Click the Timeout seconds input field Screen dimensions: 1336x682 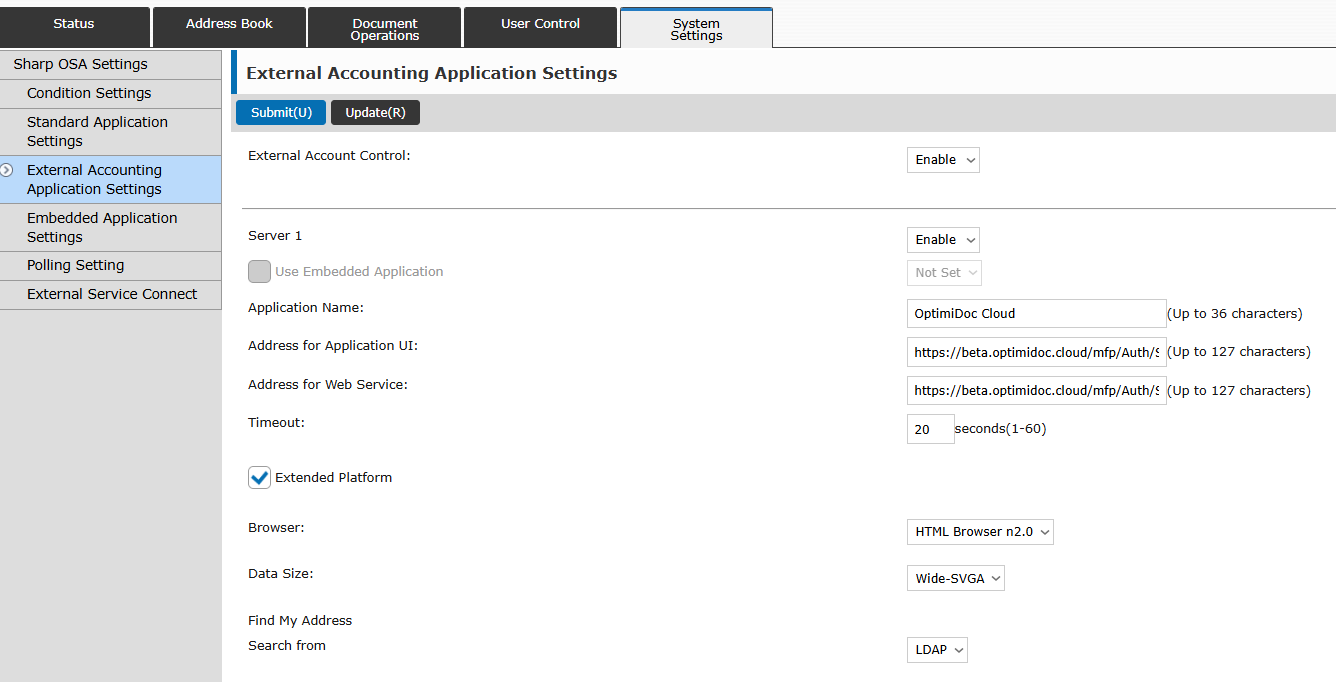930,429
